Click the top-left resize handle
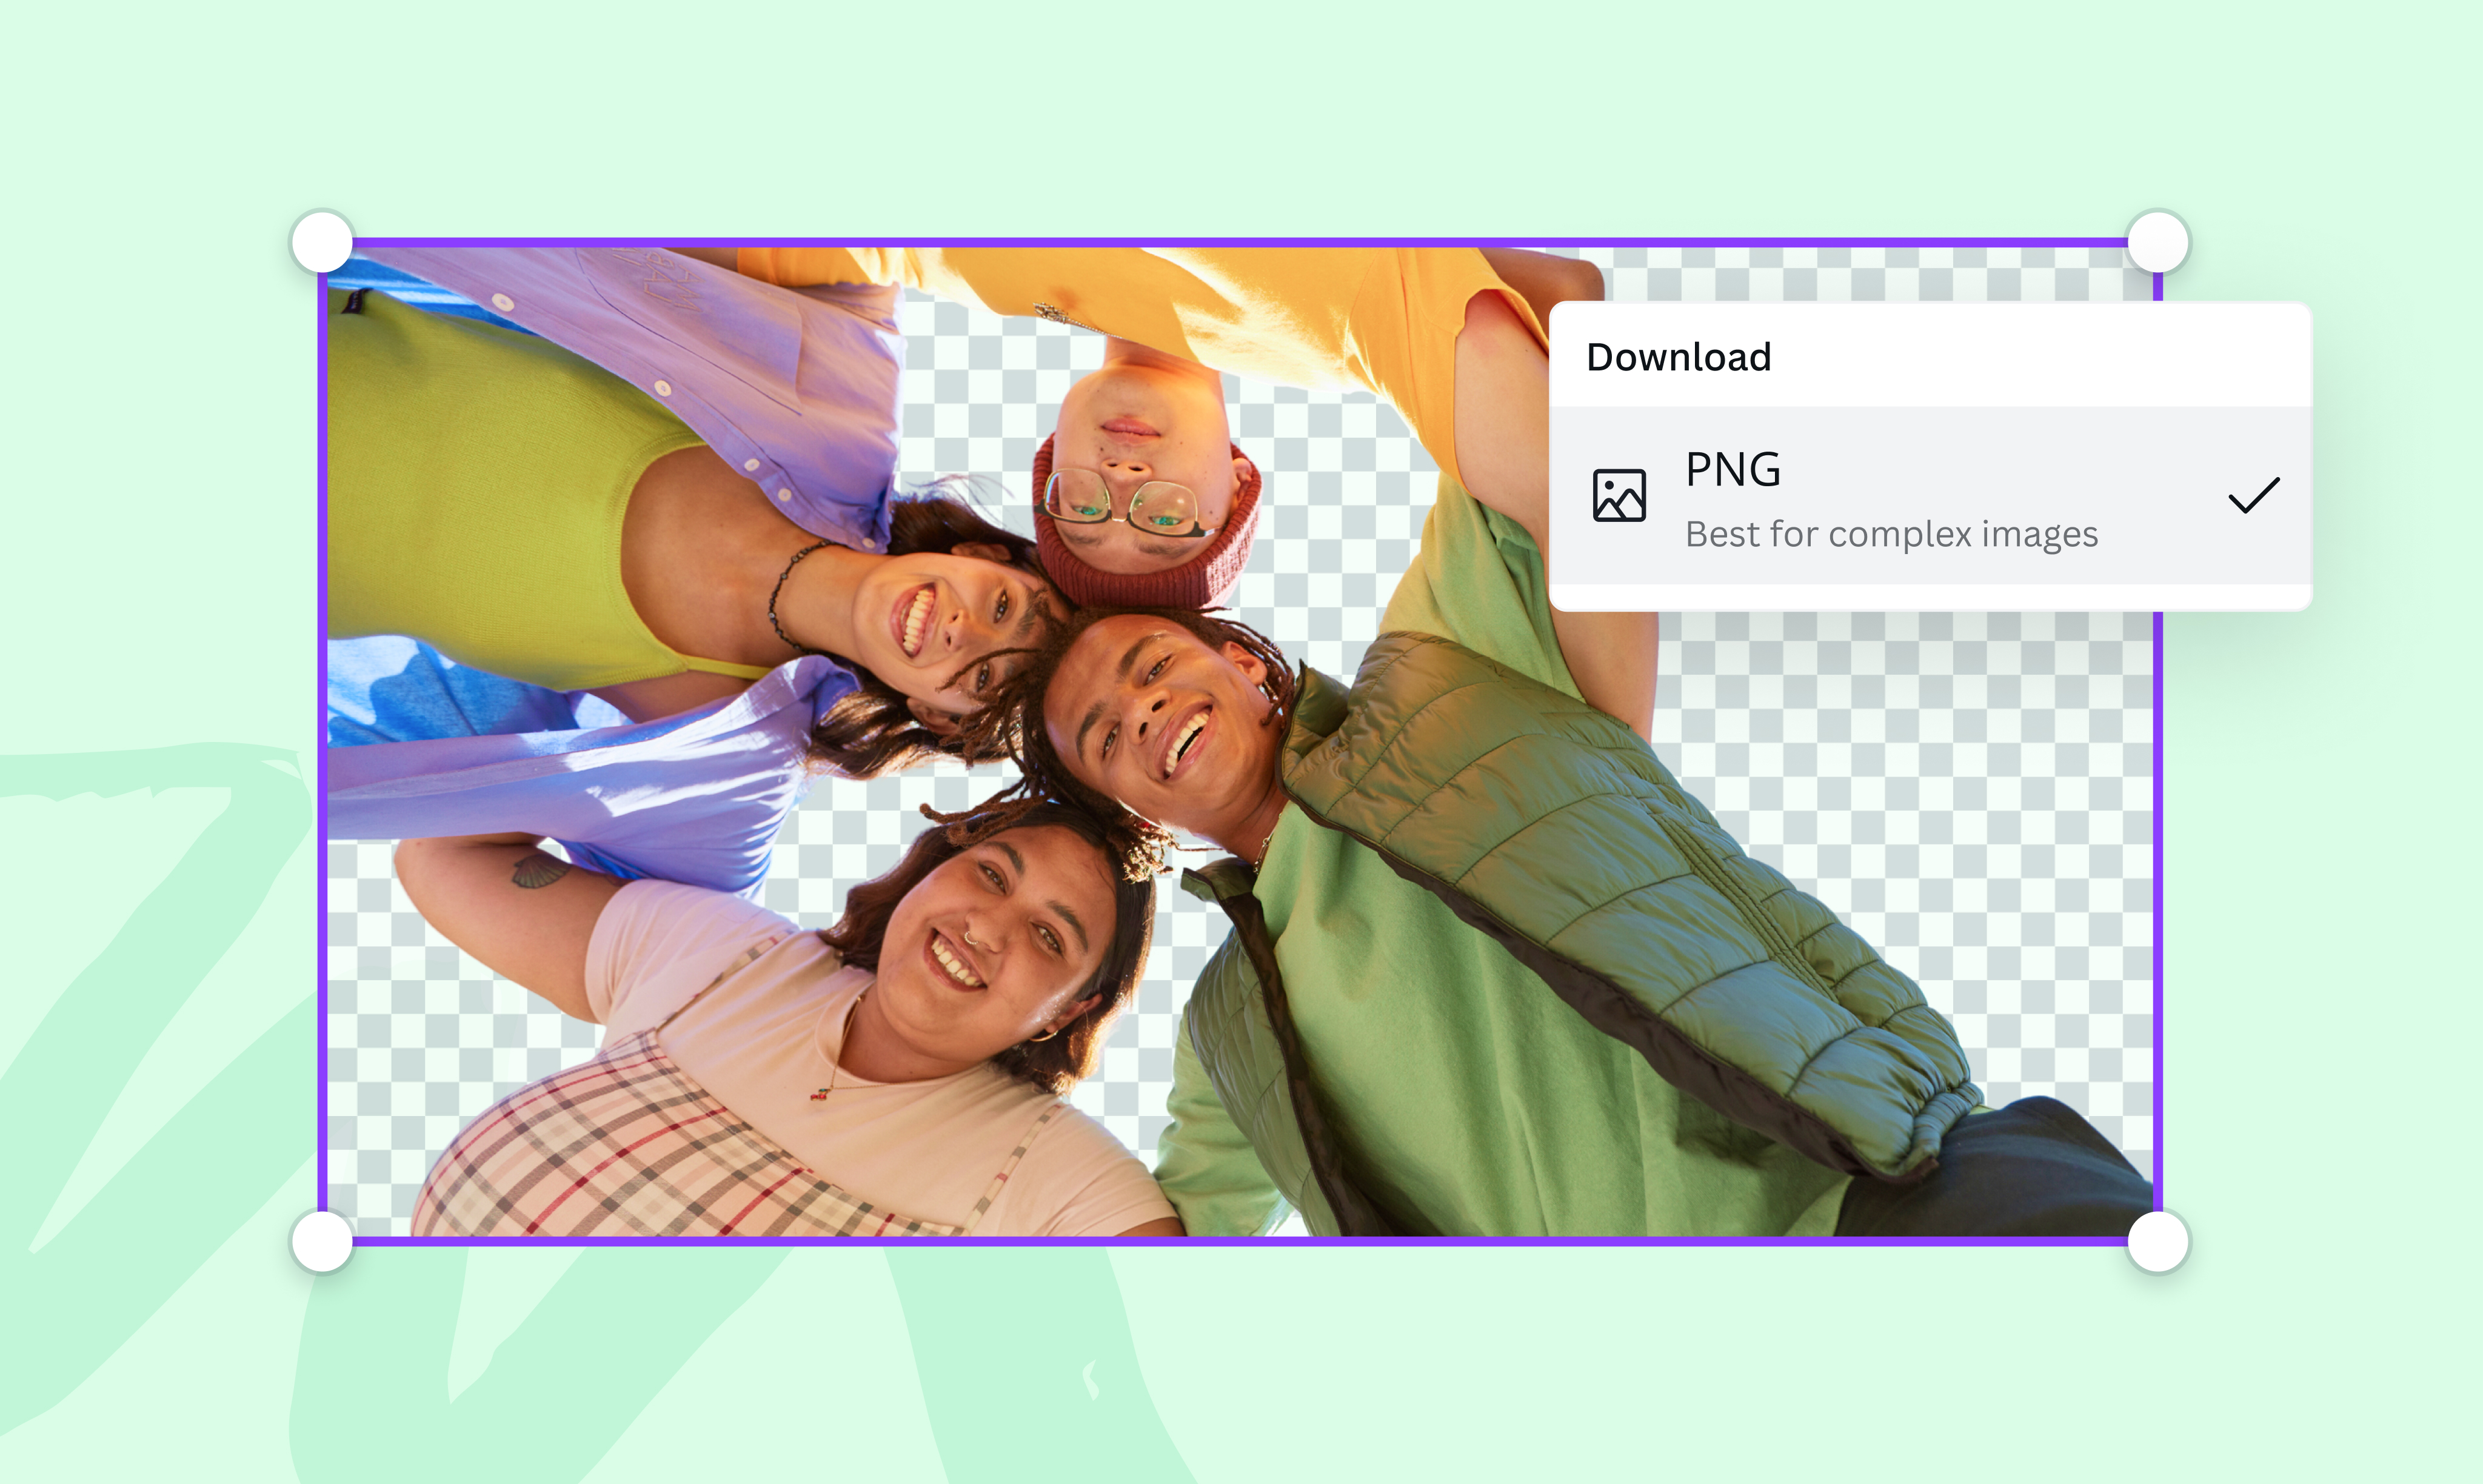 point(322,241)
